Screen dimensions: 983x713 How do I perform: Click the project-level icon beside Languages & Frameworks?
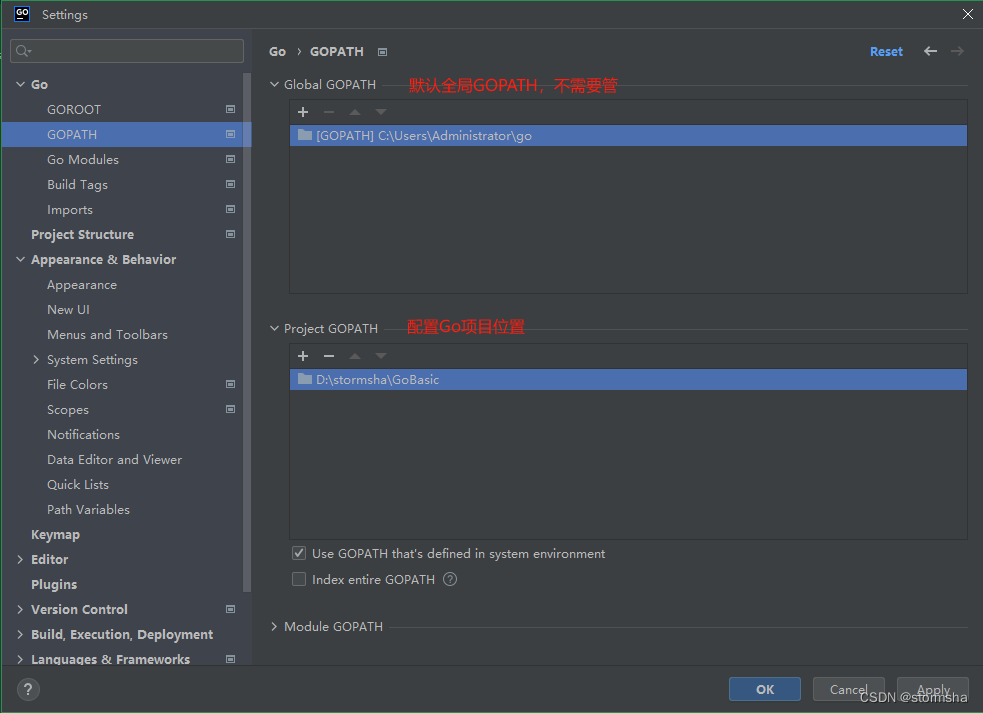click(230, 659)
